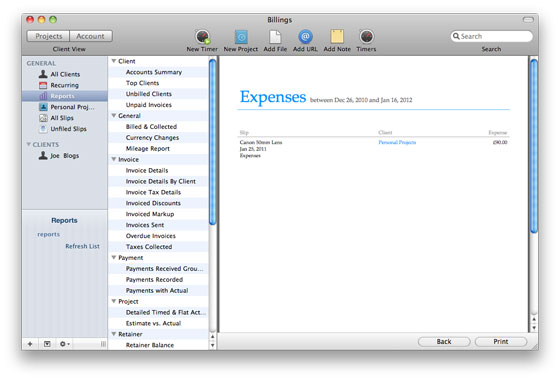The height and width of the screenshot is (380, 560).
Task: Click the report list scroll down arrow
Action: pos(212,345)
